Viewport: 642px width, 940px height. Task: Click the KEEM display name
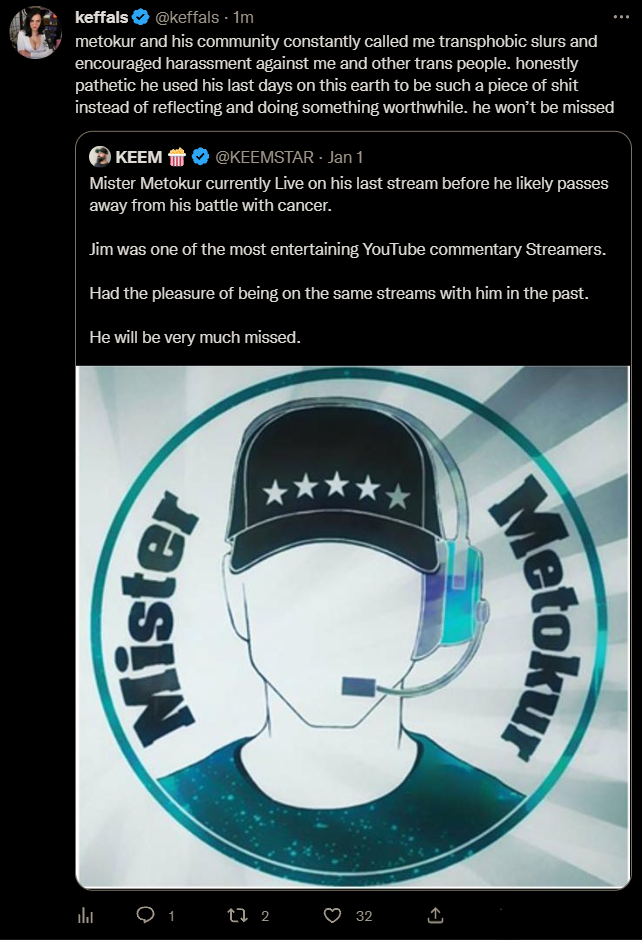[x=138, y=157]
